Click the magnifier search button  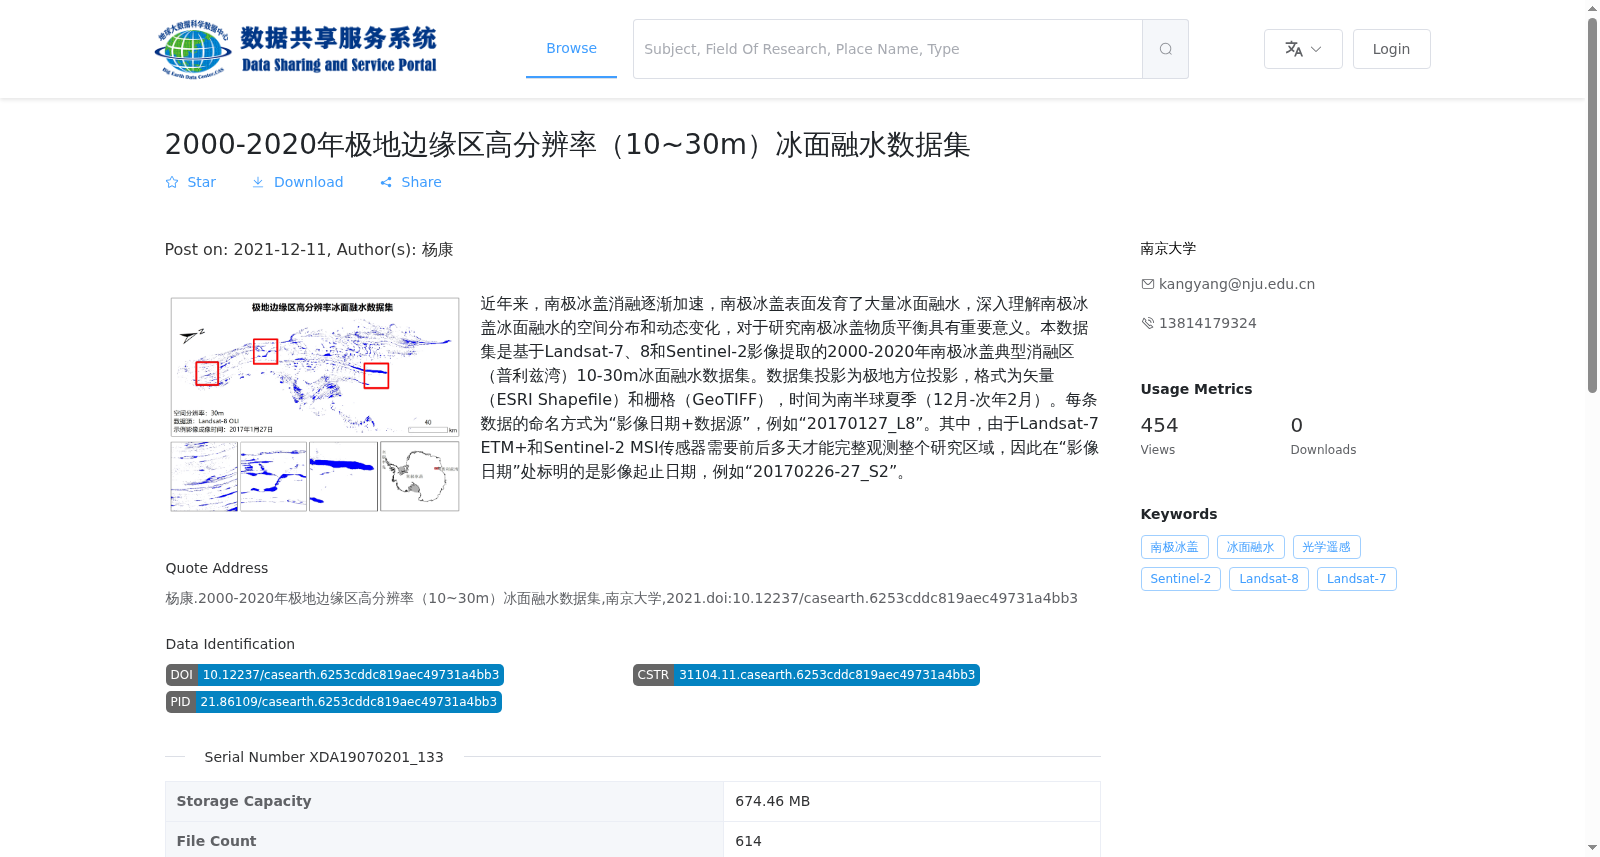[1165, 49]
